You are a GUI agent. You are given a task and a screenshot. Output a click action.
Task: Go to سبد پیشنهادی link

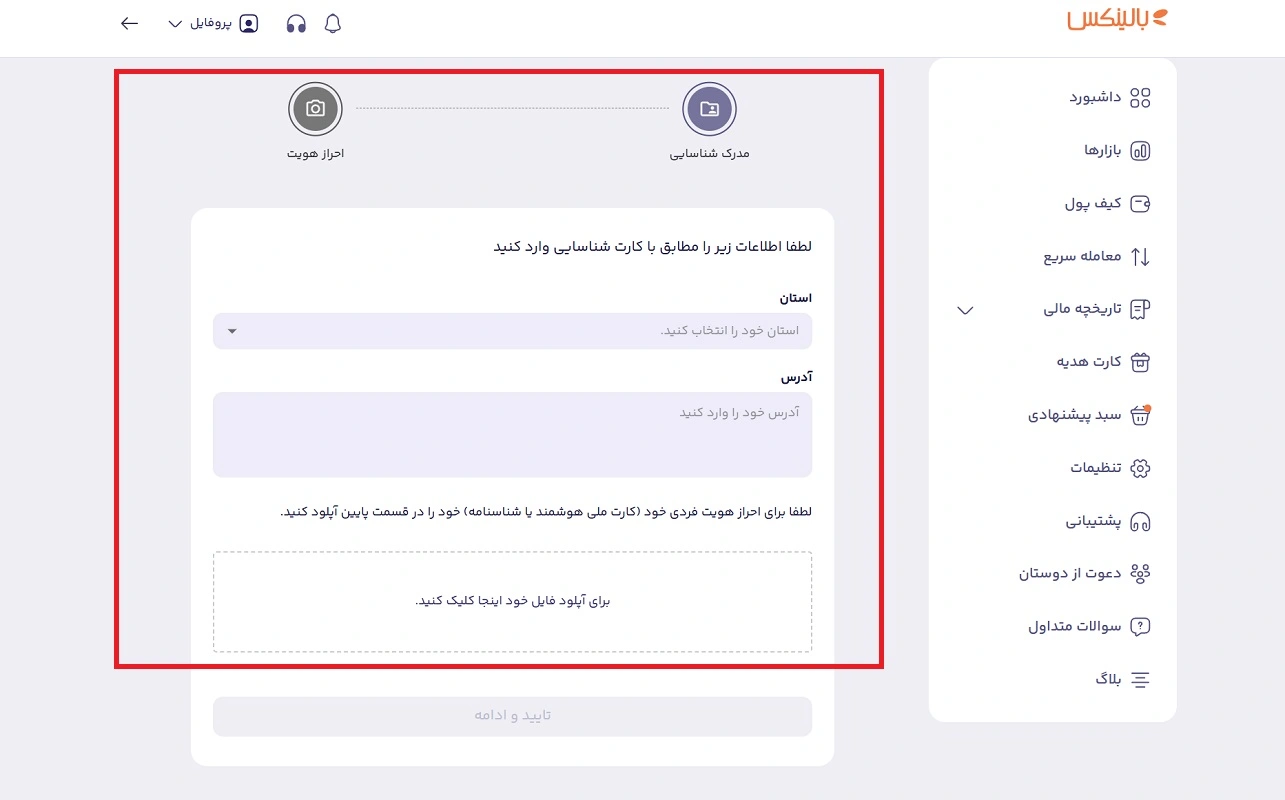click(x=1075, y=415)
